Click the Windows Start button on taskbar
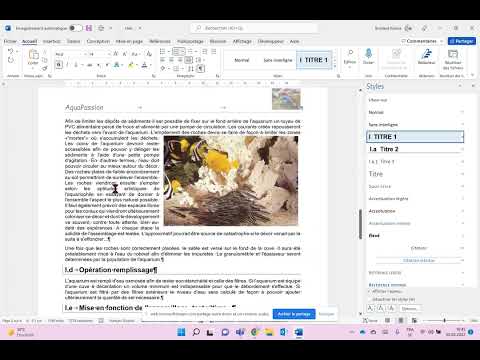This screenshot has width=480, height=360. [x=182, y=332]
